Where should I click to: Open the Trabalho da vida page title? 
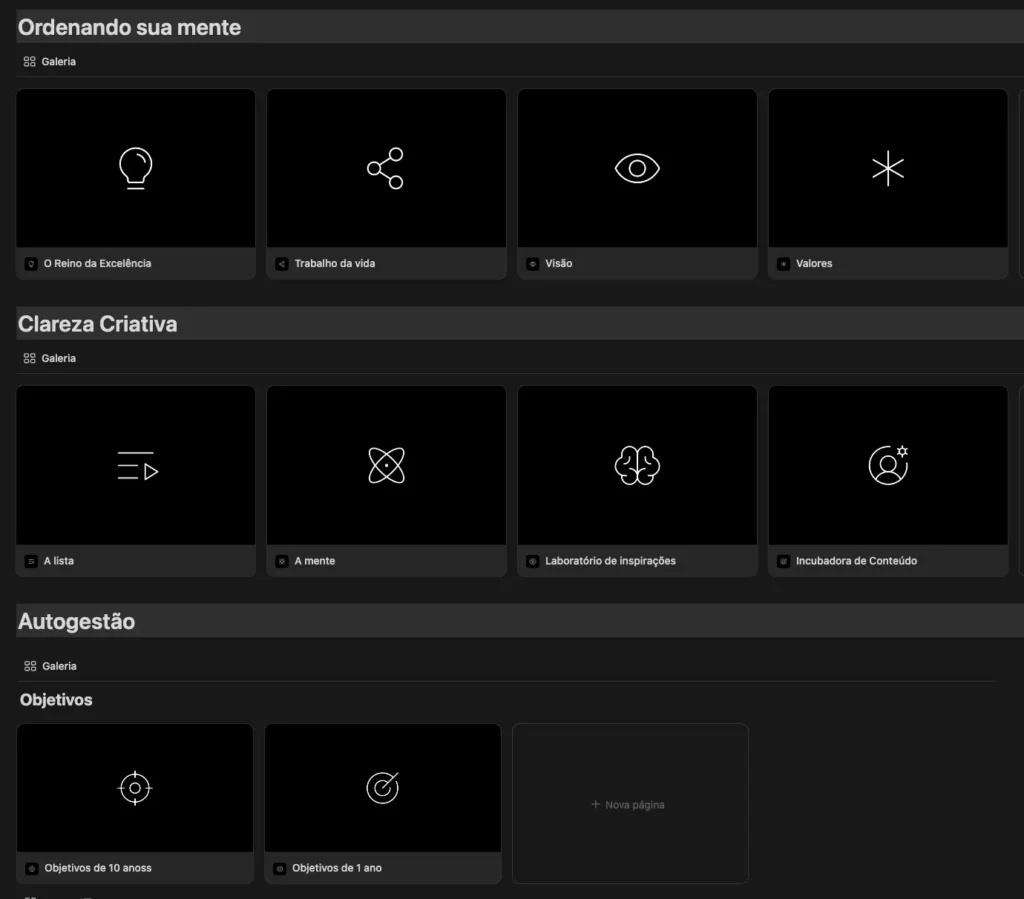[334, 264]
